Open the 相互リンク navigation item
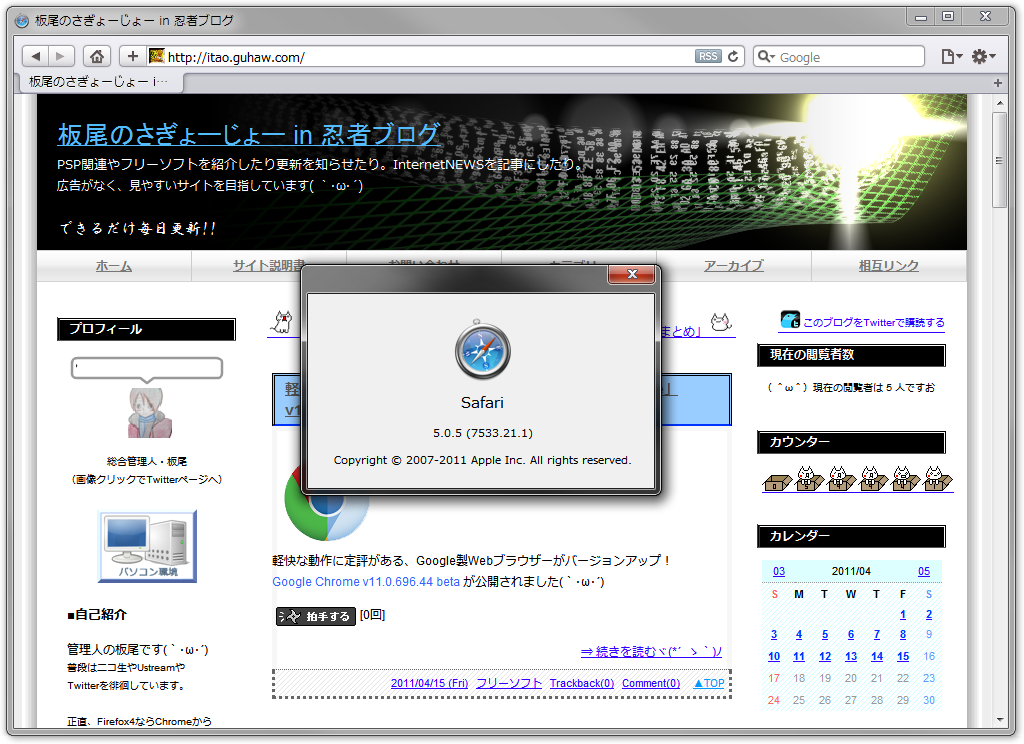The height and width of the screenshot is (744, 1024). click(888, 266)
